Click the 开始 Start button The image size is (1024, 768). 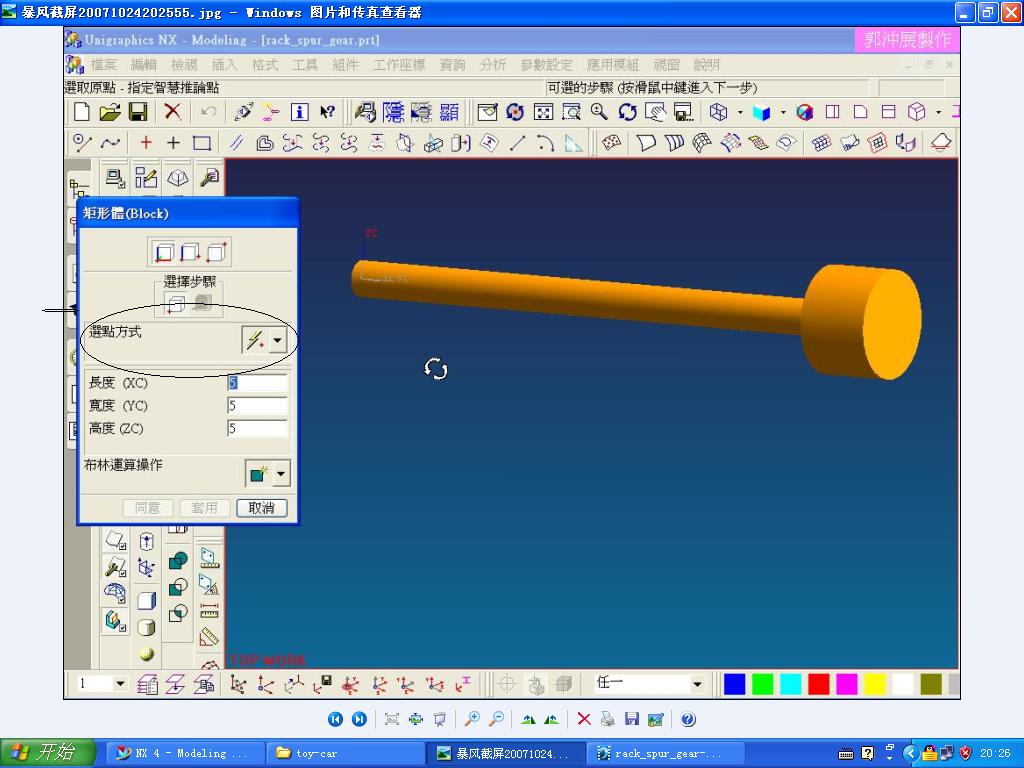click(x=48, y=753)
